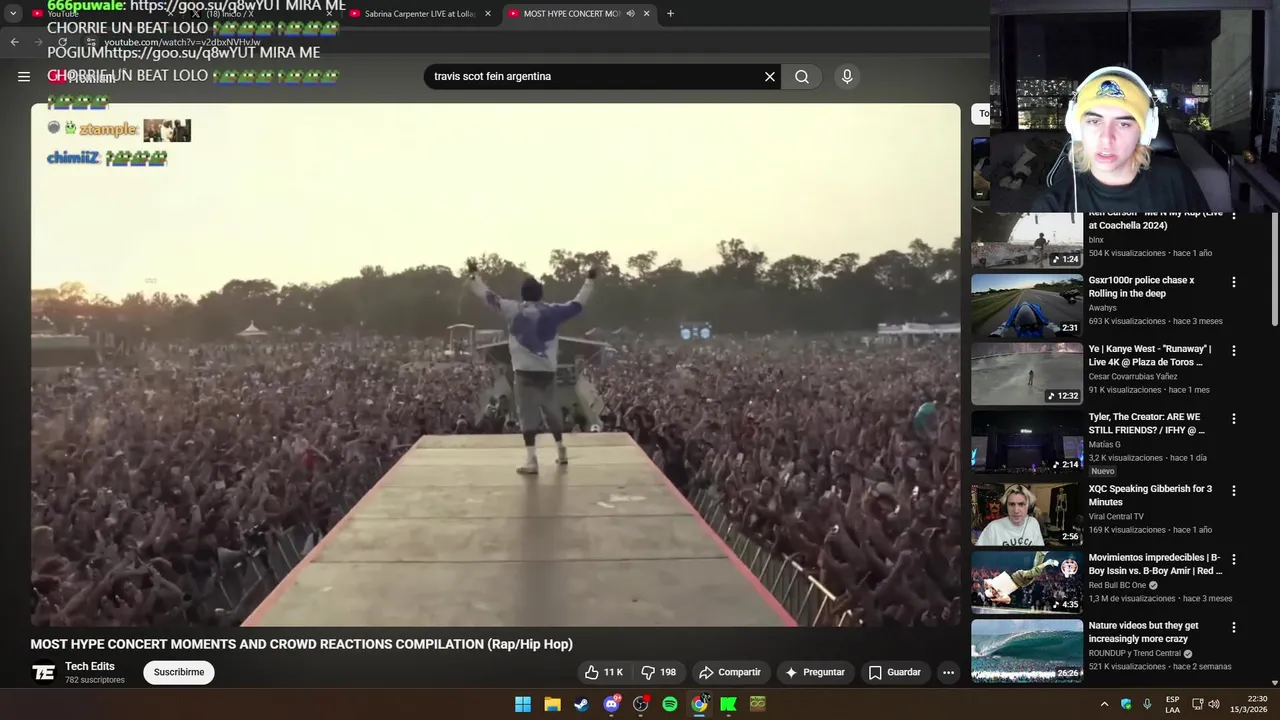This screenshot has height=720, width=1280.
Task: Click the Compartir share button
Action: (730, 672)
